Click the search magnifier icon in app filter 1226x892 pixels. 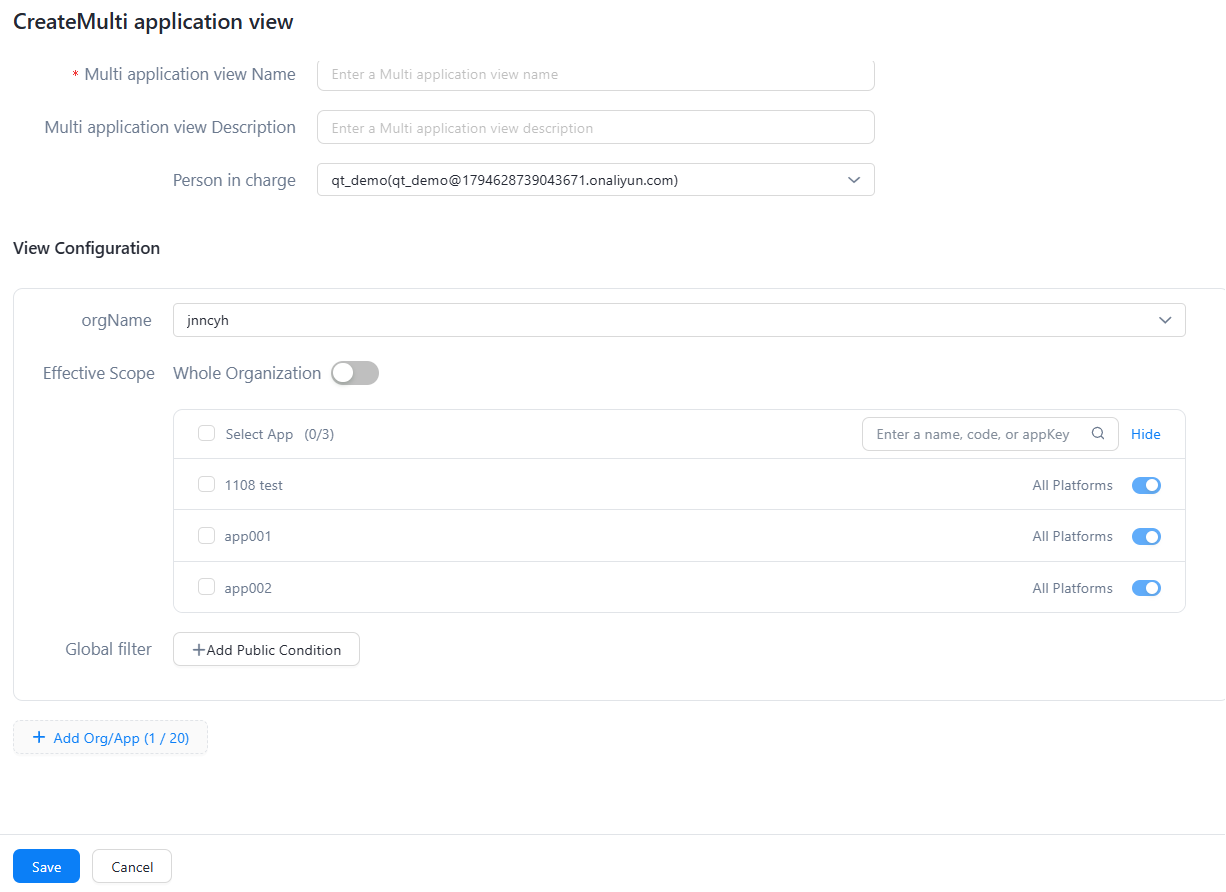click(1098, 434)
